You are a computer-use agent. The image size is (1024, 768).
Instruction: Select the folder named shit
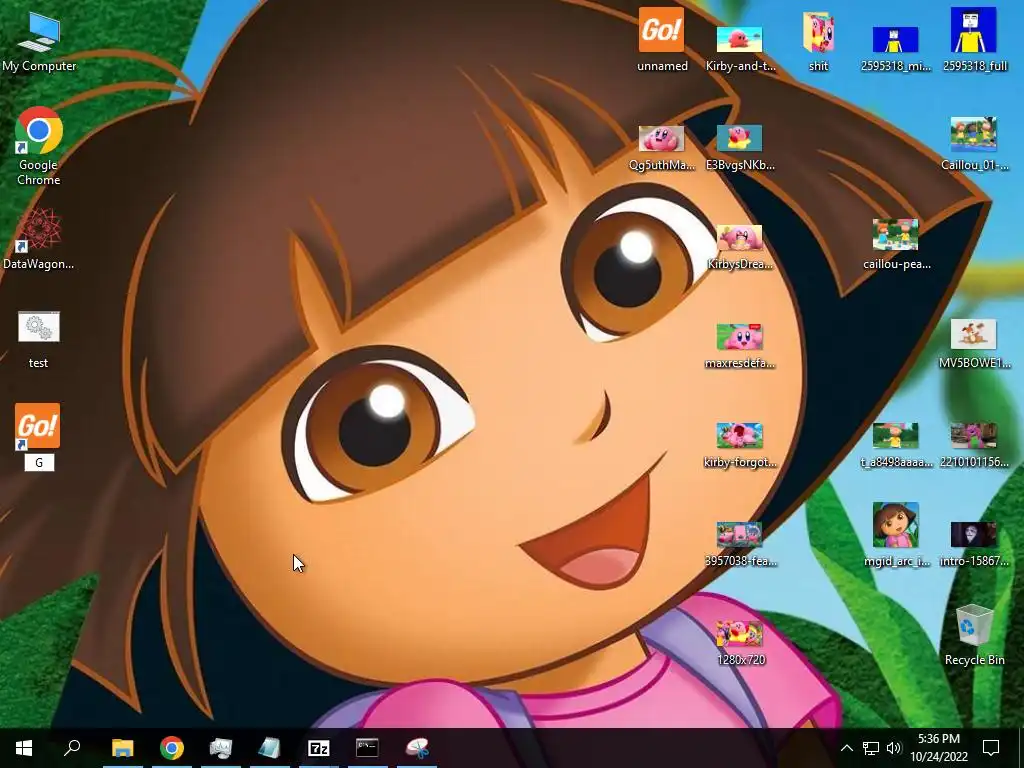(x=818, y=40)
